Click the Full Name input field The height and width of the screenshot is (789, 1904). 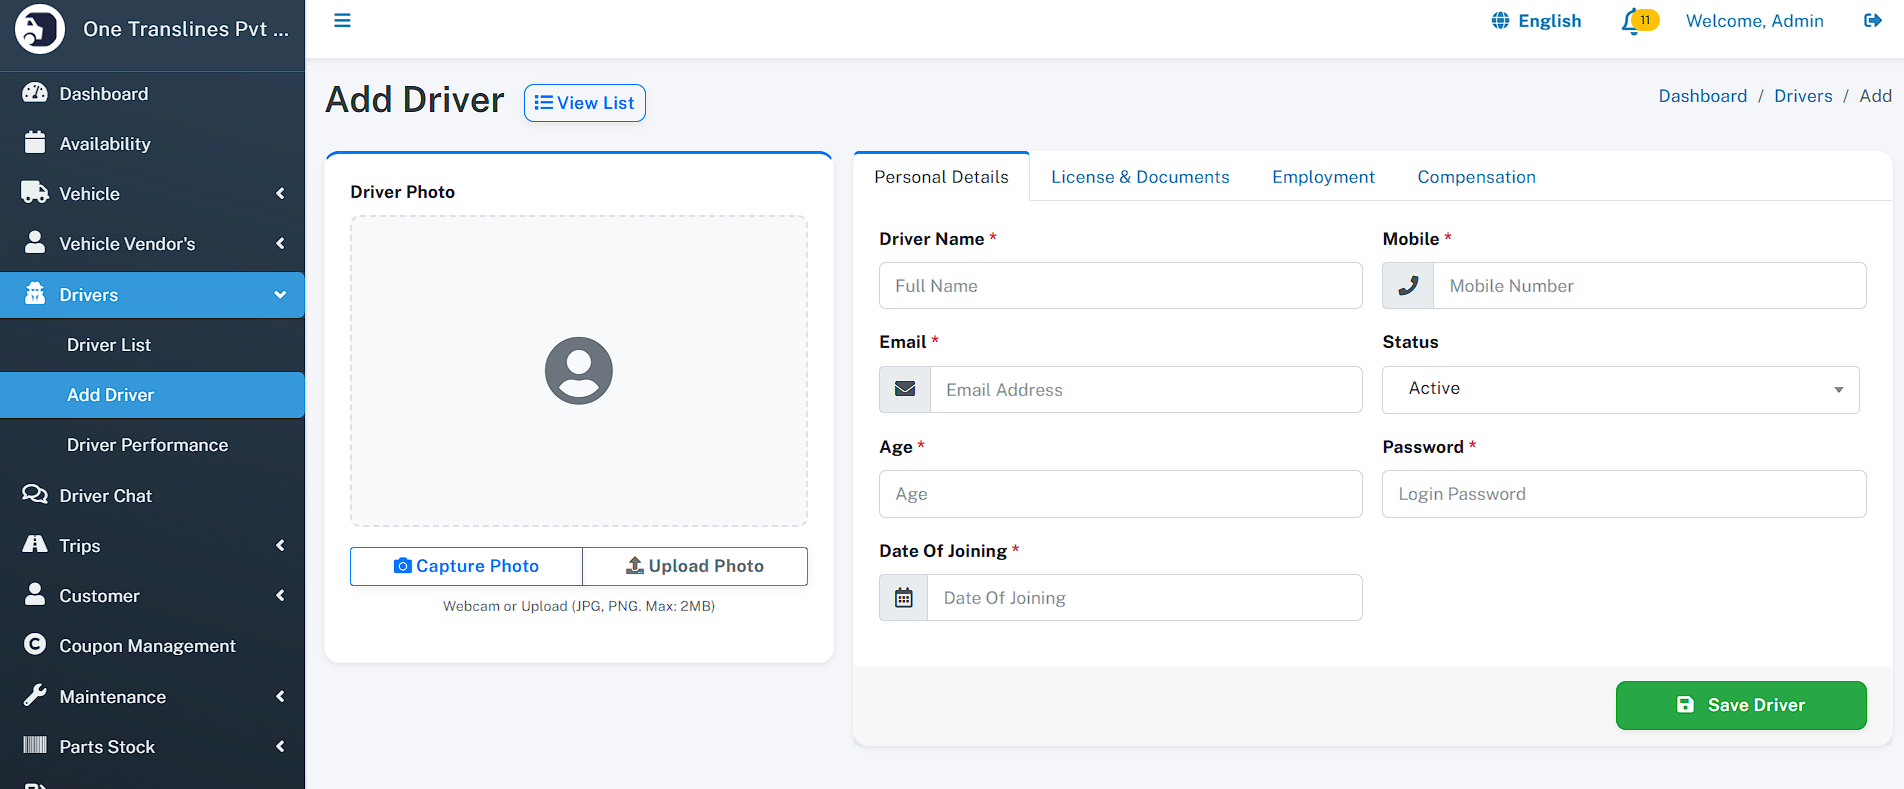pos(1120,286)
